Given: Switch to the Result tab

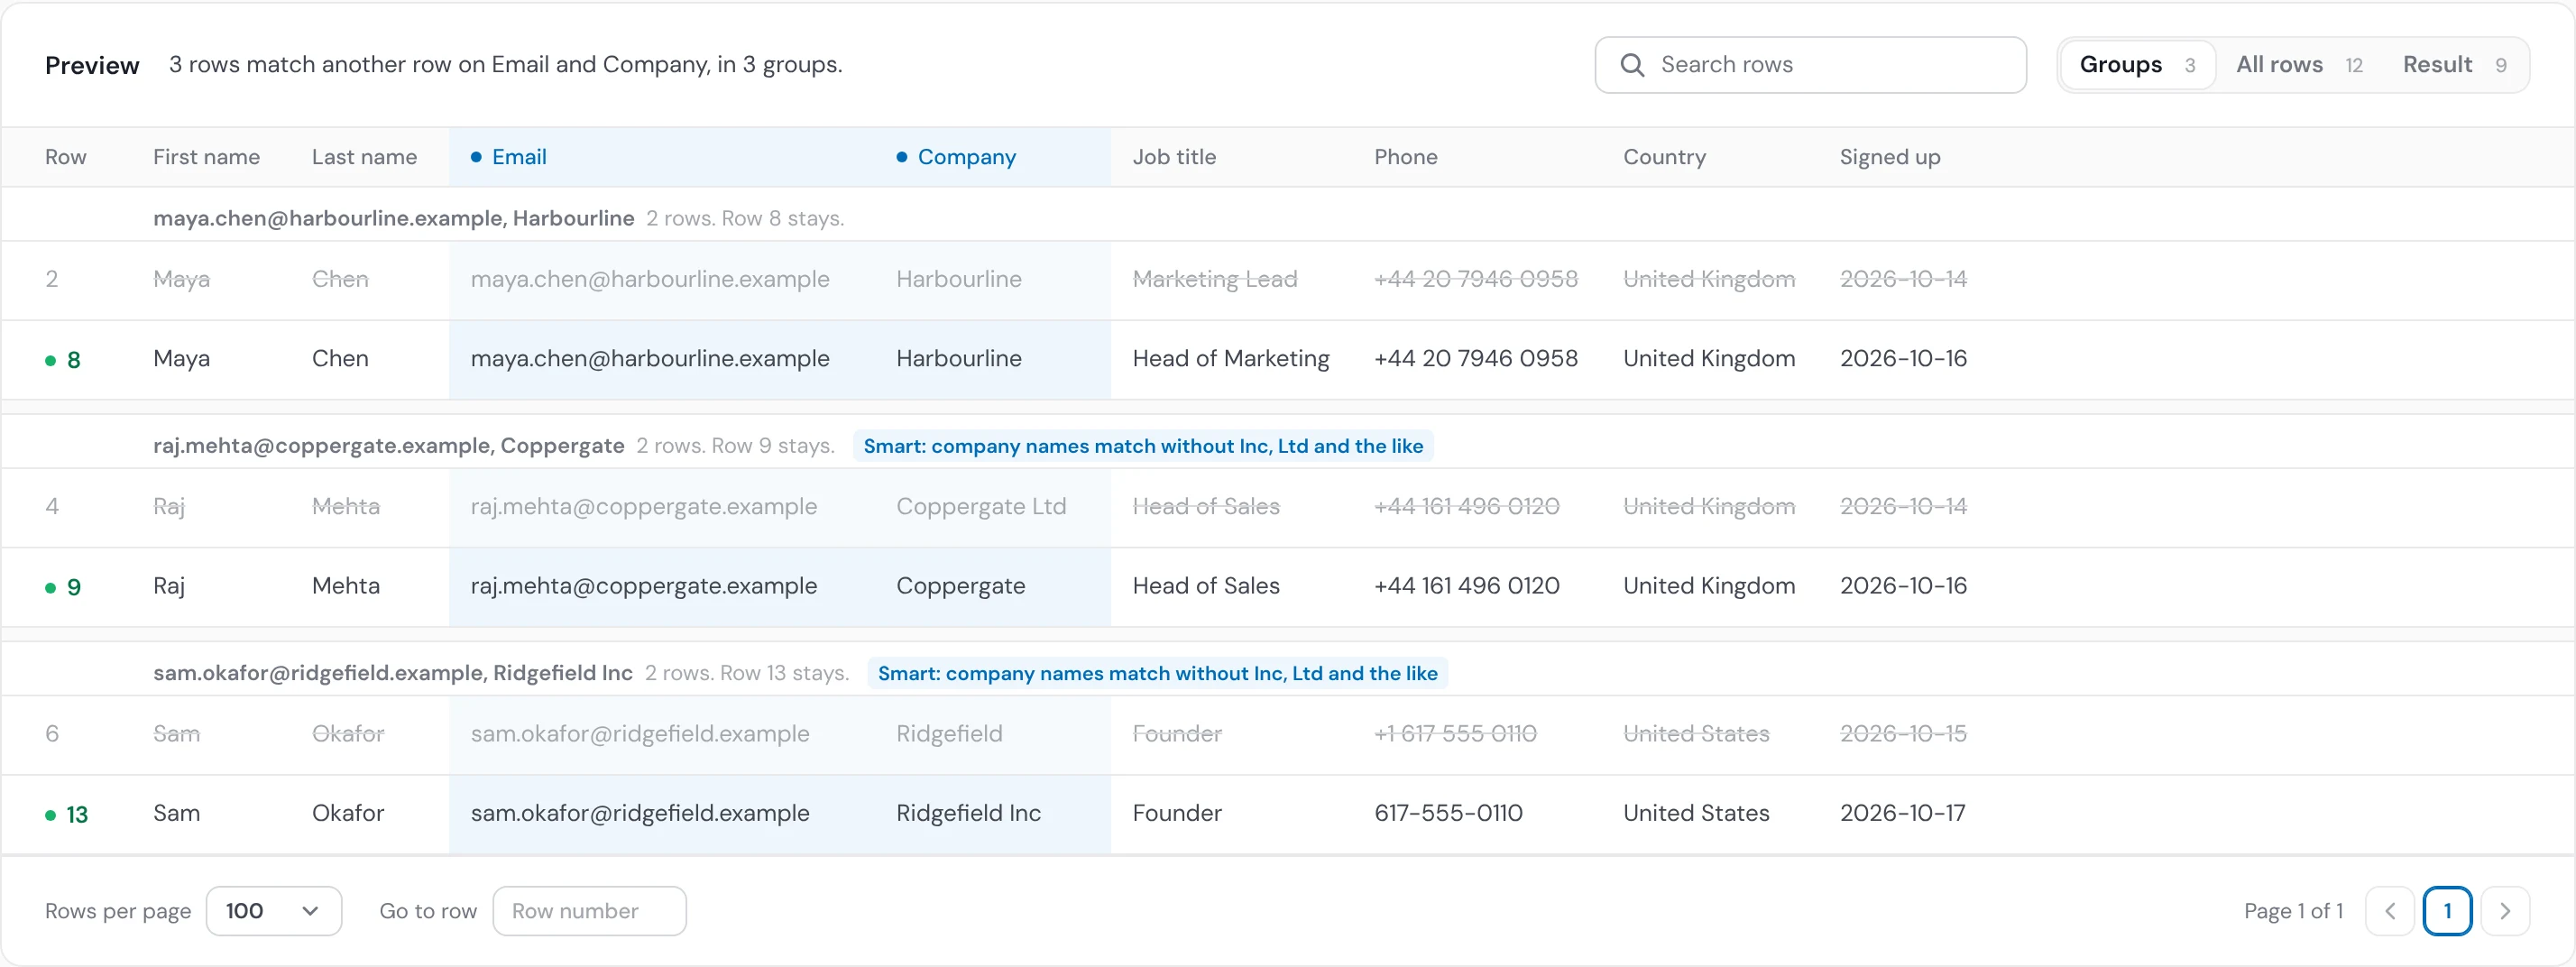Looking at the screenshot, I should click(2454, 65).
